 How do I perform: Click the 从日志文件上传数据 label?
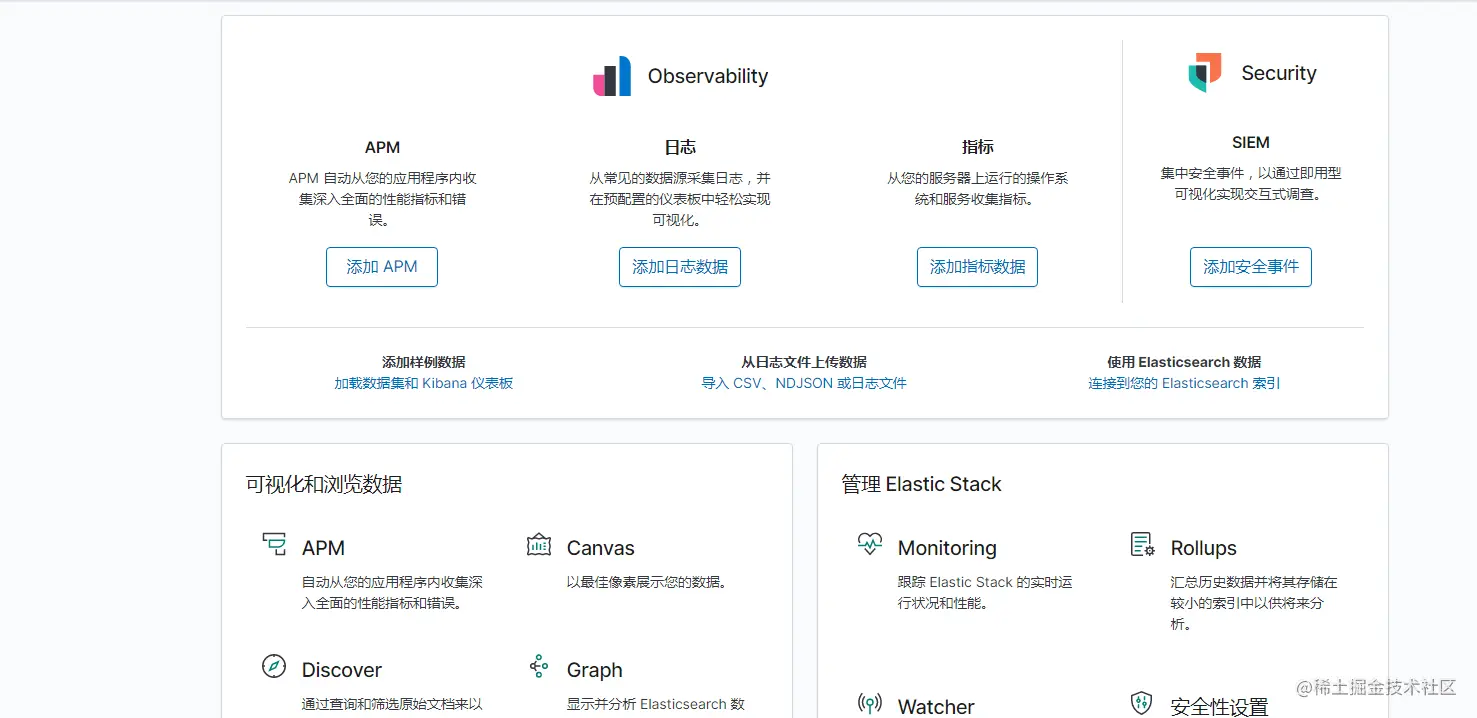[804, 362]
